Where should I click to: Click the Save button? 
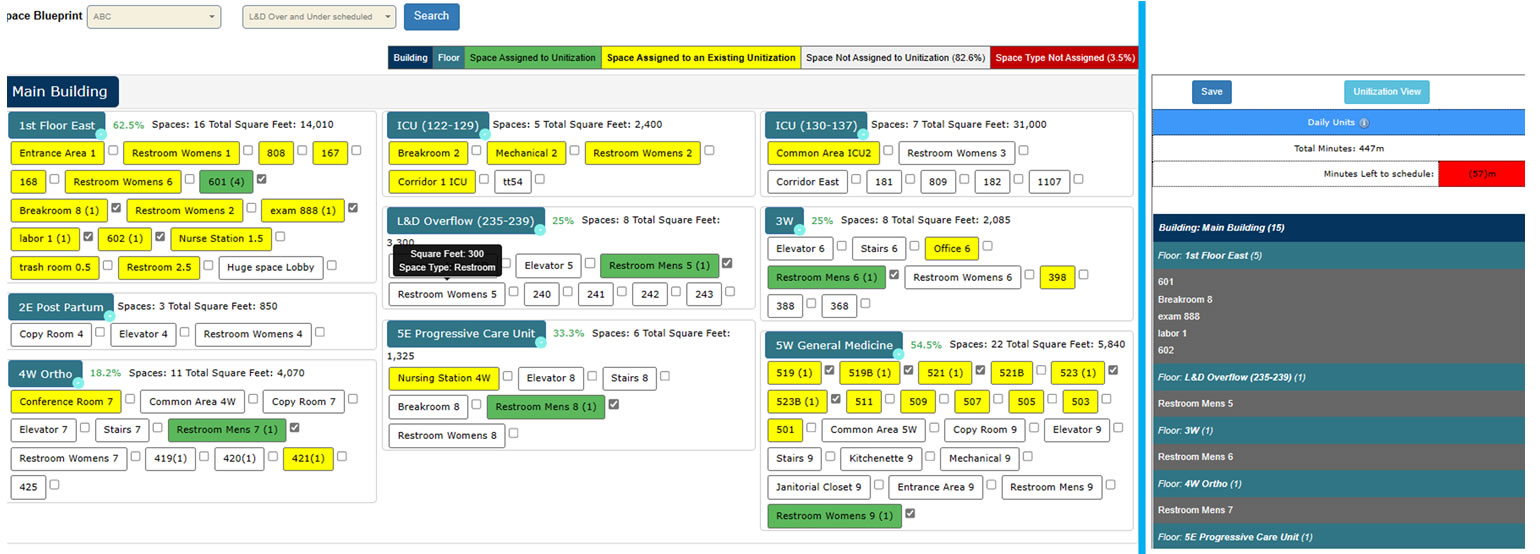point(1211,92)
